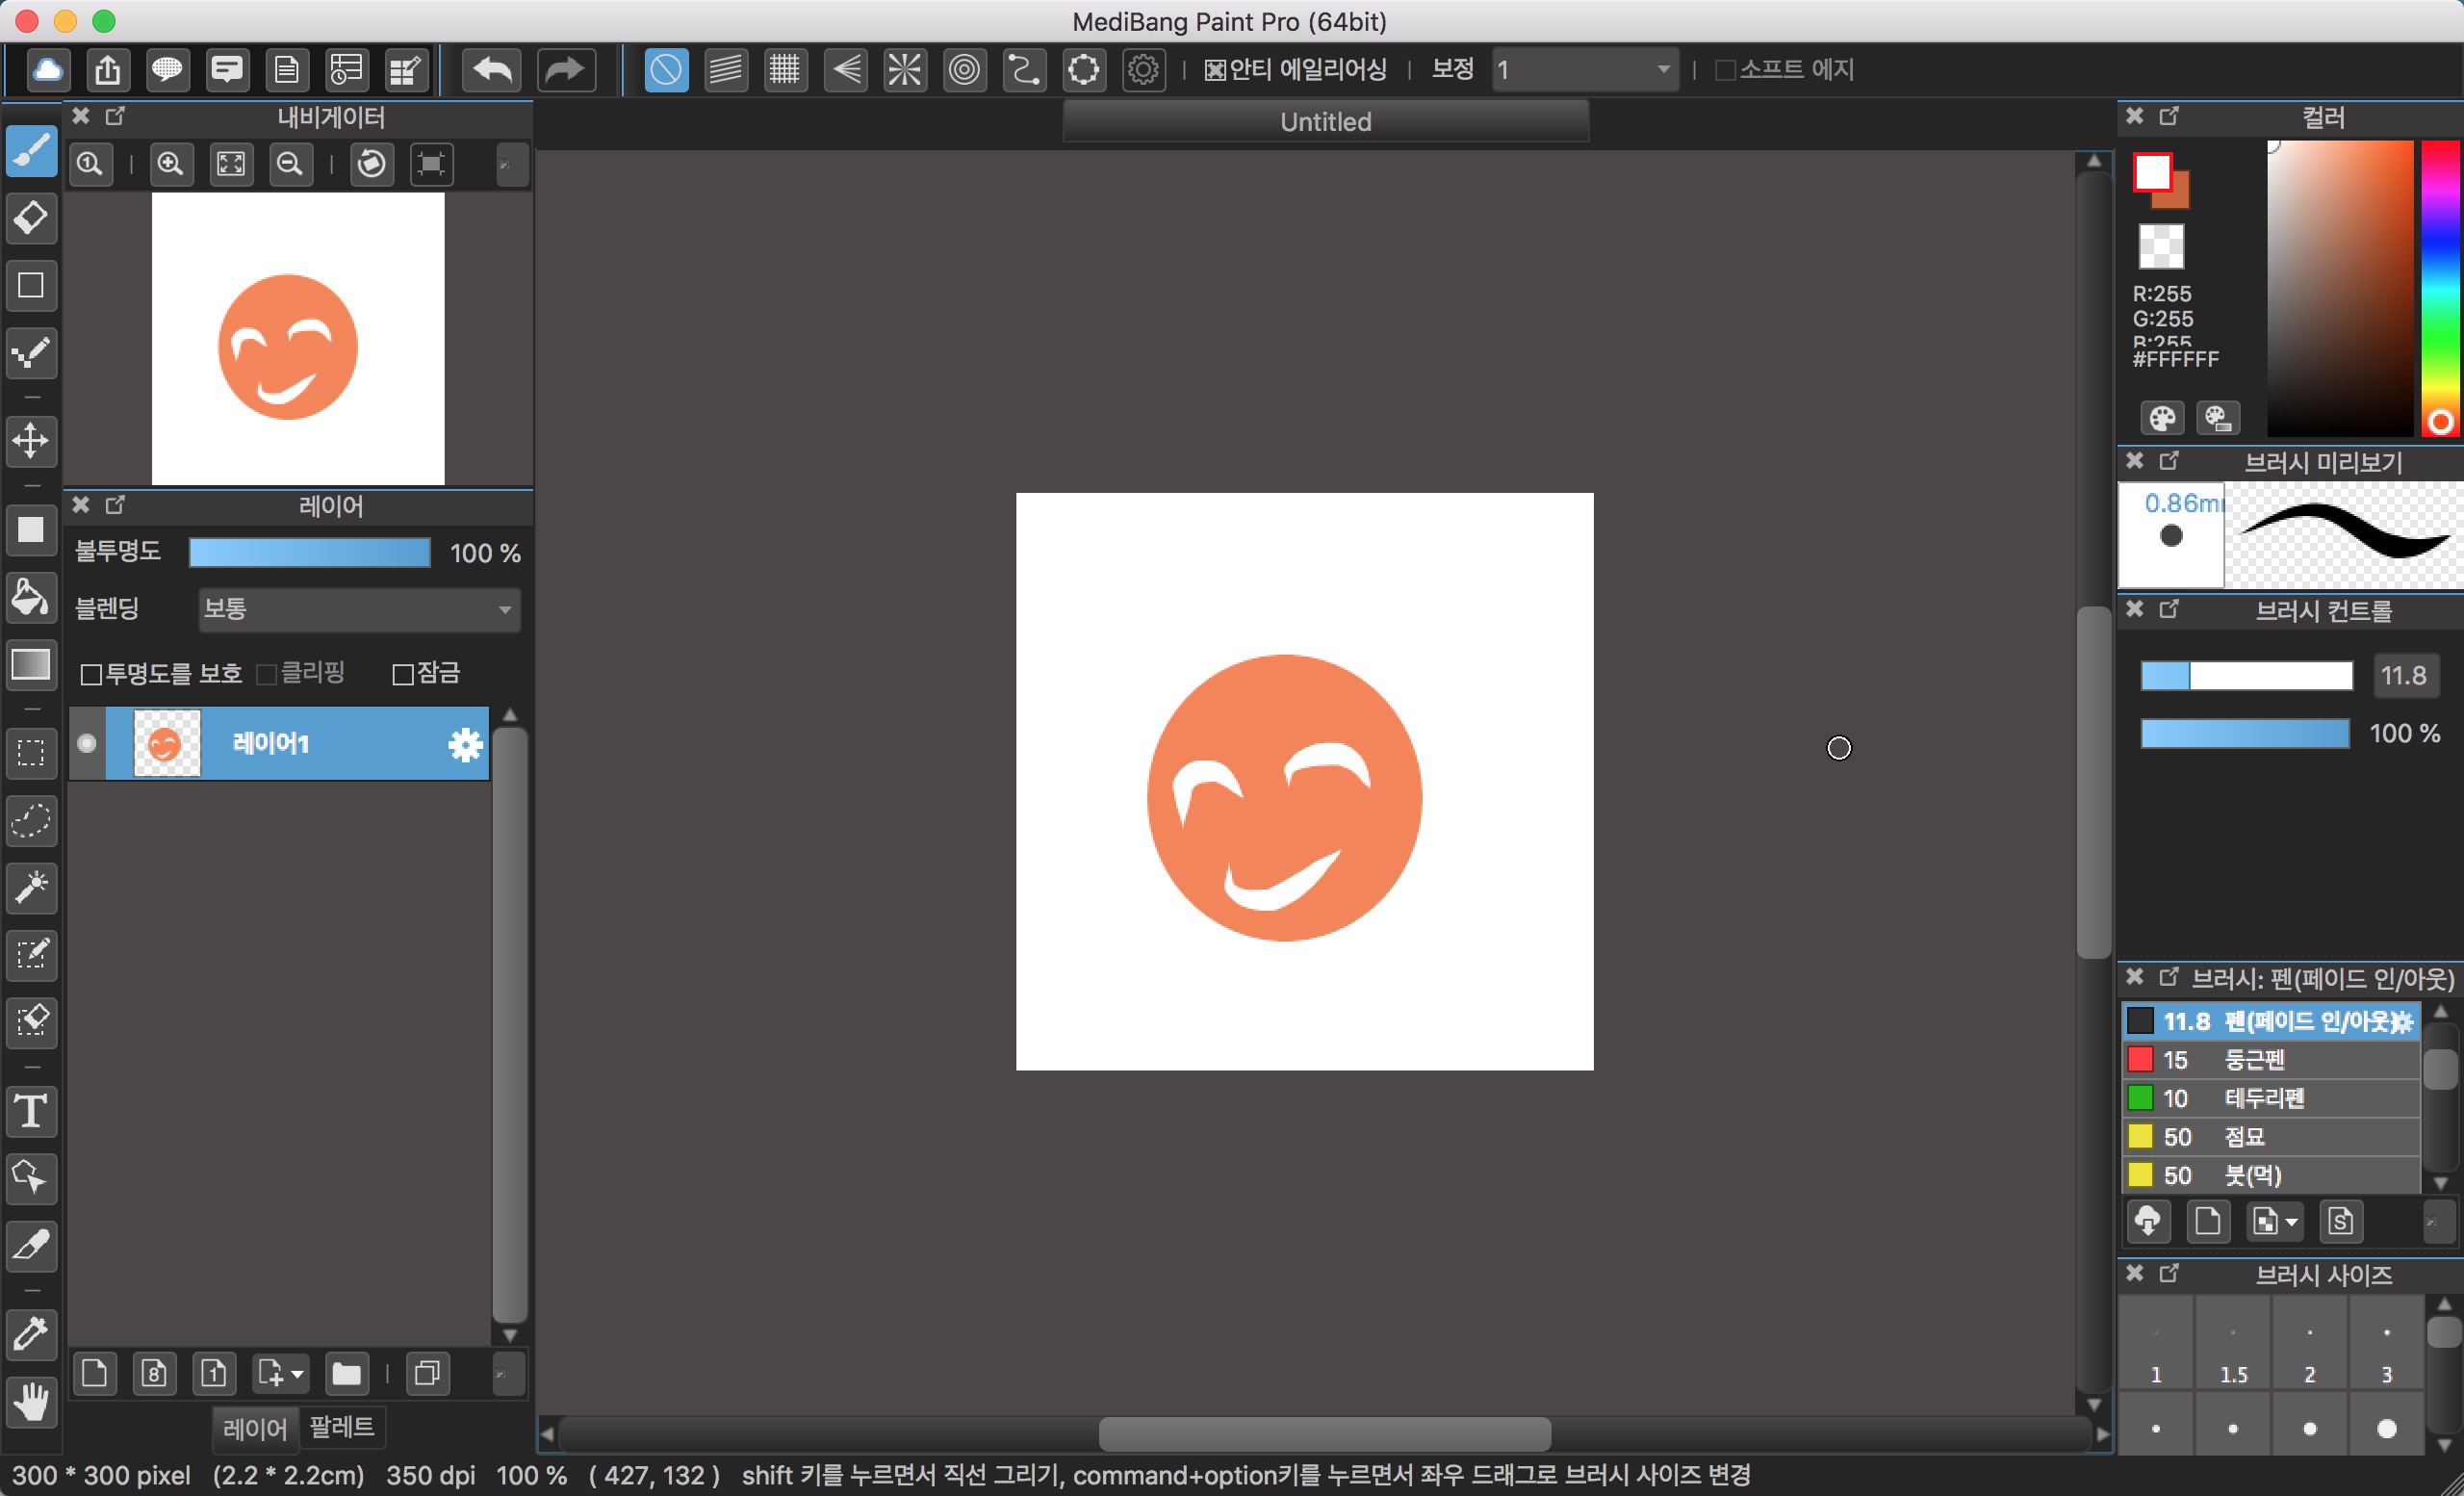Enable the radial snap guide icon
Viewport: 2464px width, 1496px height.
(904, 70)
